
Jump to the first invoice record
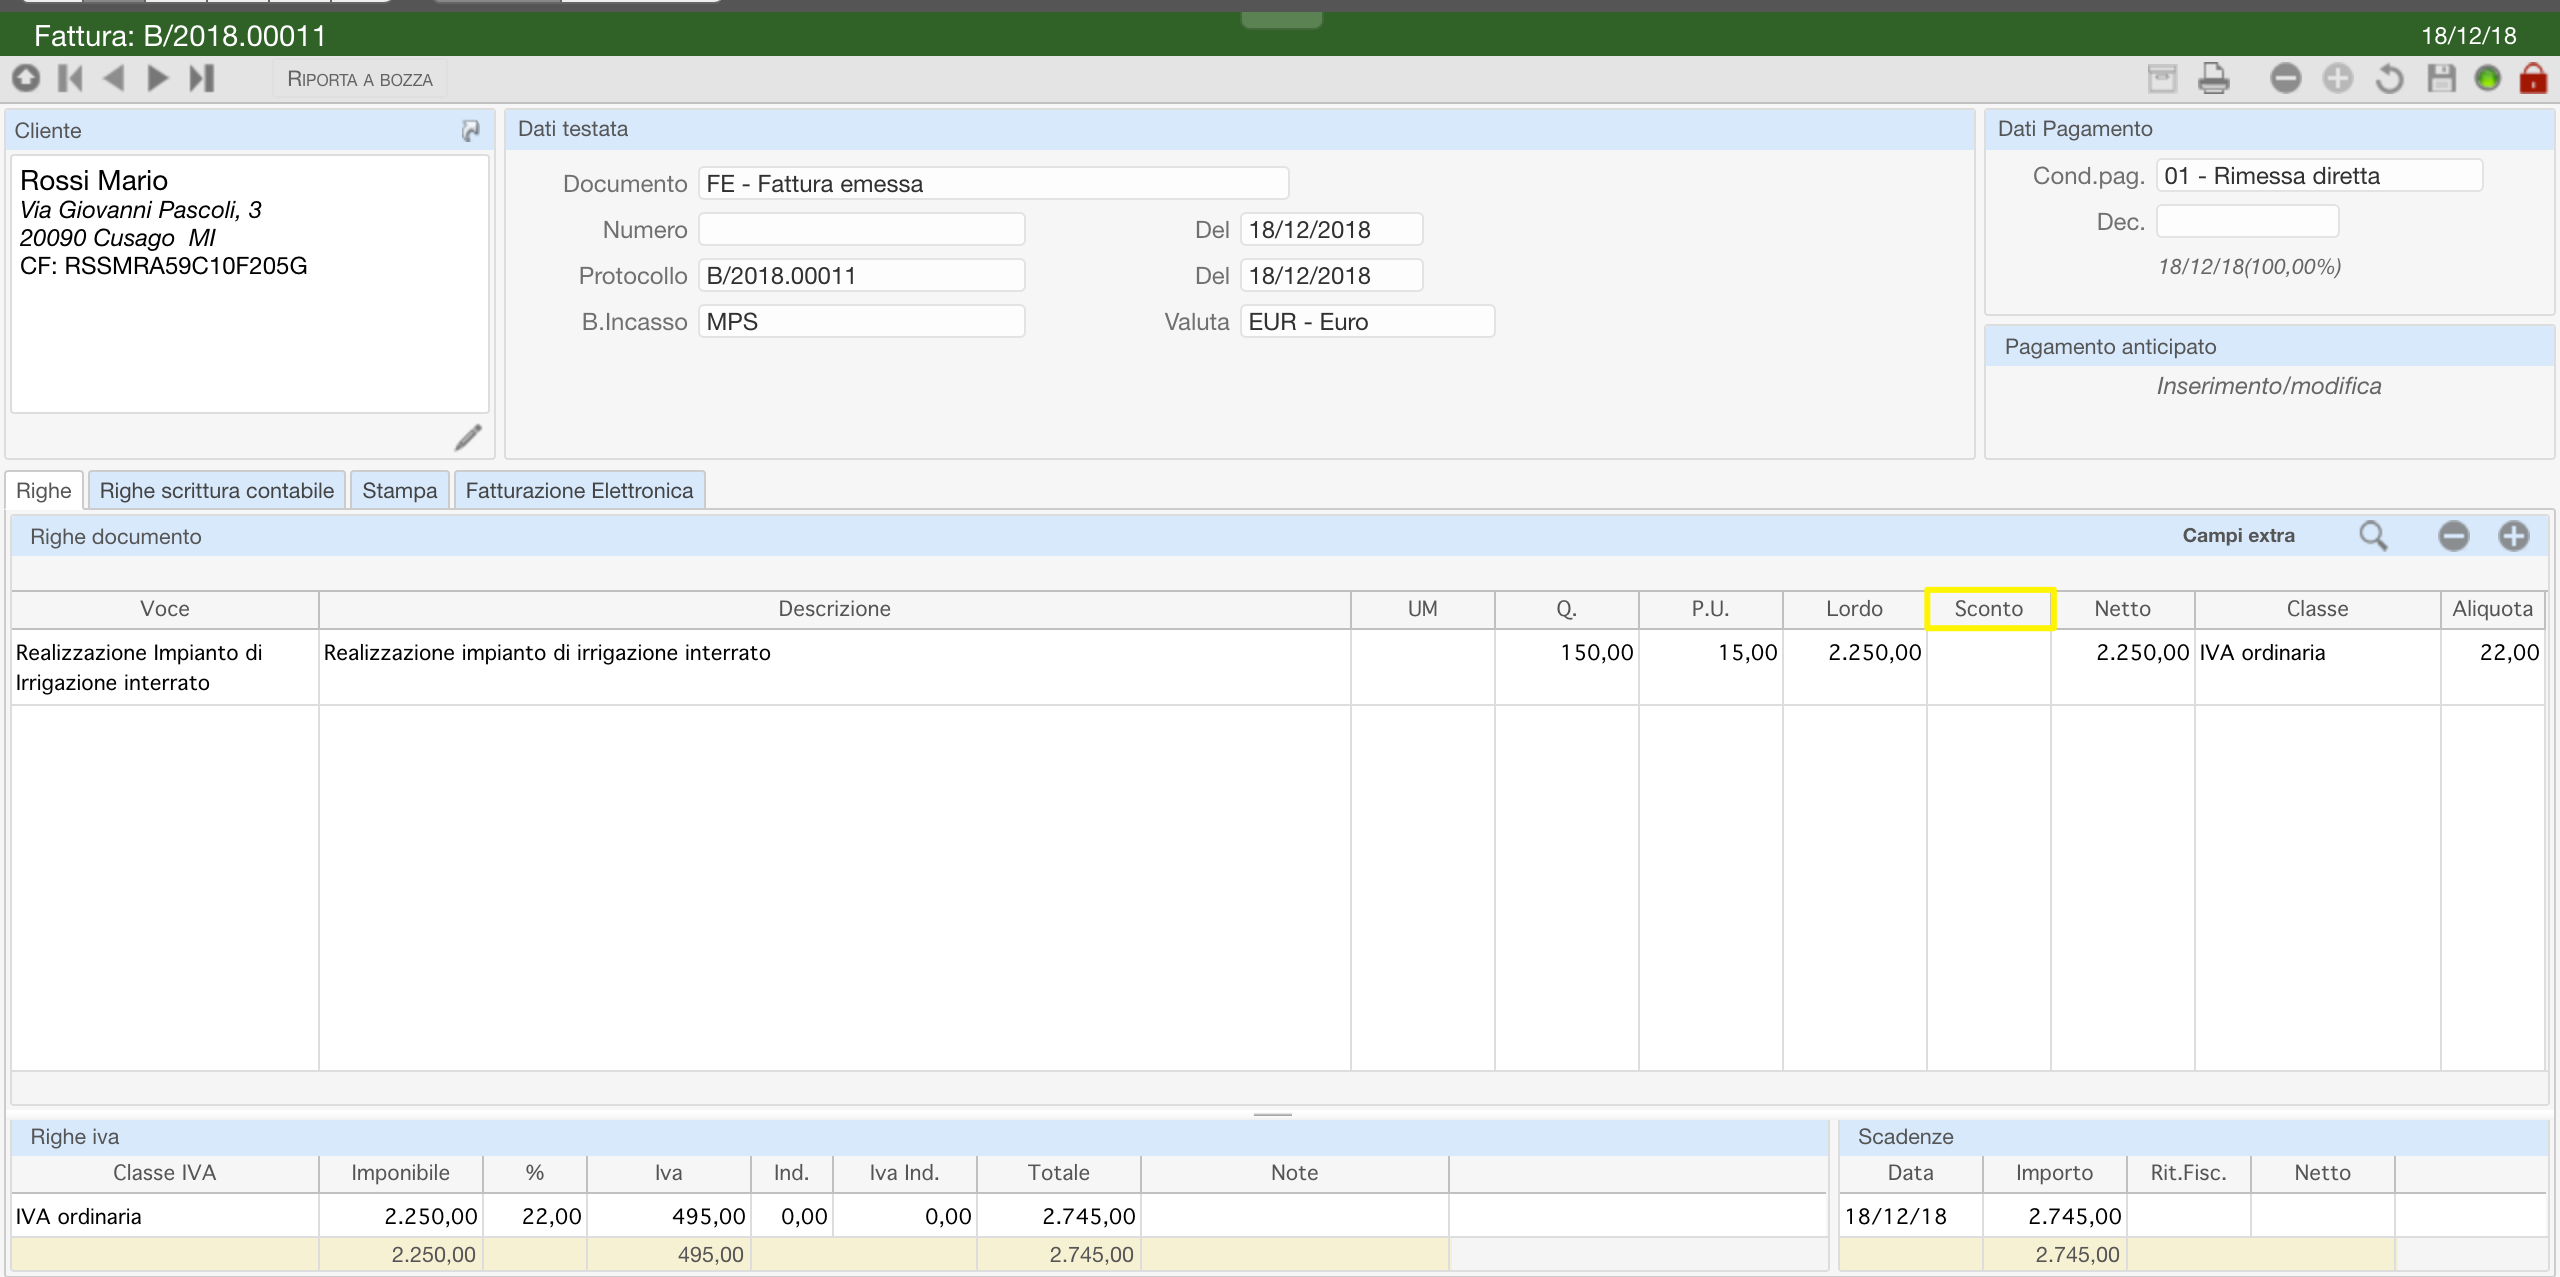(x=70, y=78)
